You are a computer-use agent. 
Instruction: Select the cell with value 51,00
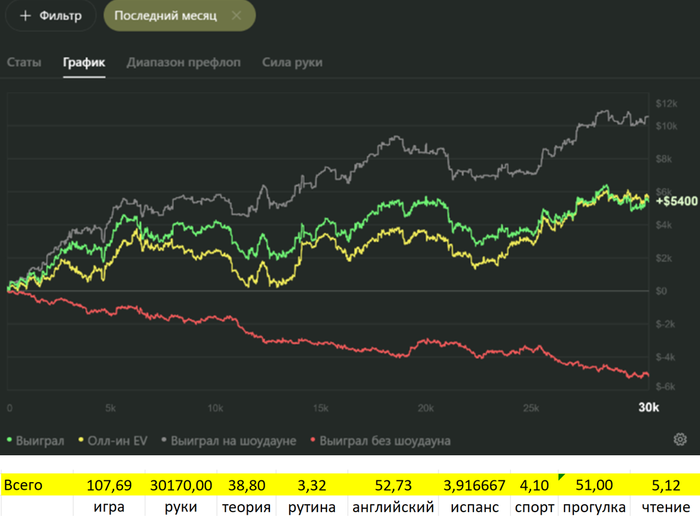tap(594, 485)
